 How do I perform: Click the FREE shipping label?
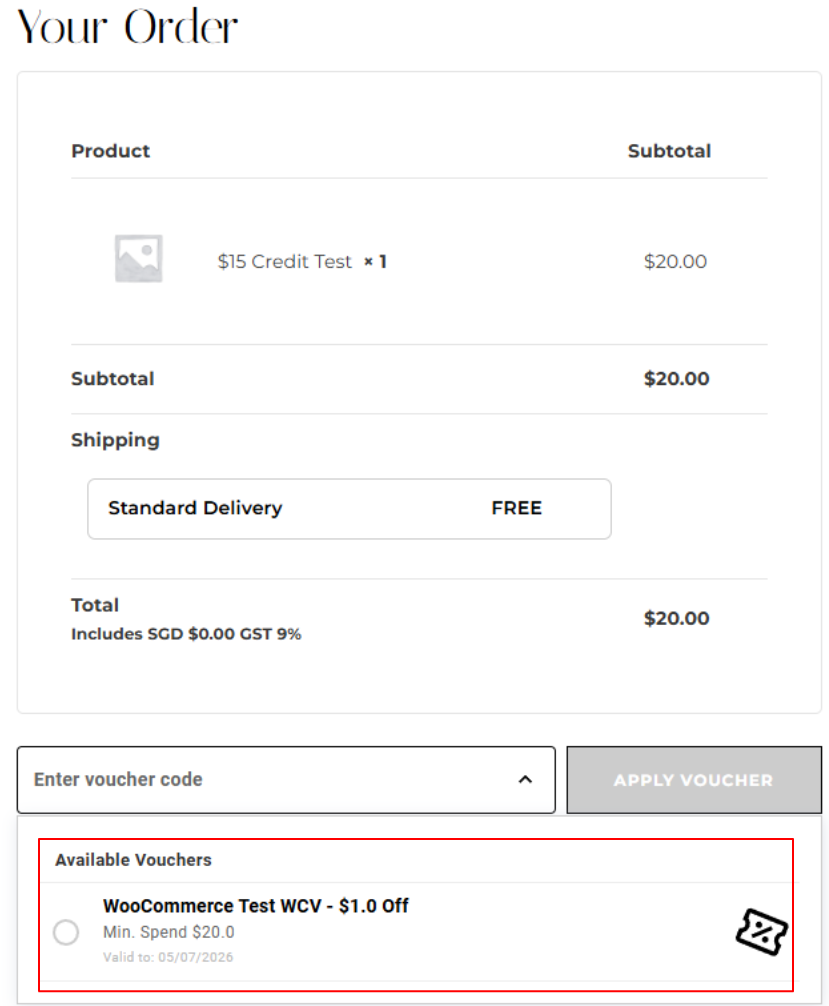click(x=517, y=508)
